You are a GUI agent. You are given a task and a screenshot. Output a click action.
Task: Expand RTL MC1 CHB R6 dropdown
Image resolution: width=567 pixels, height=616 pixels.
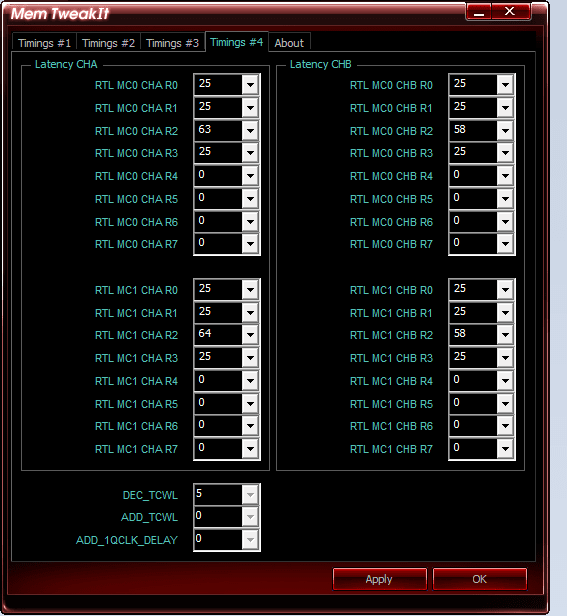pos(505,425)
